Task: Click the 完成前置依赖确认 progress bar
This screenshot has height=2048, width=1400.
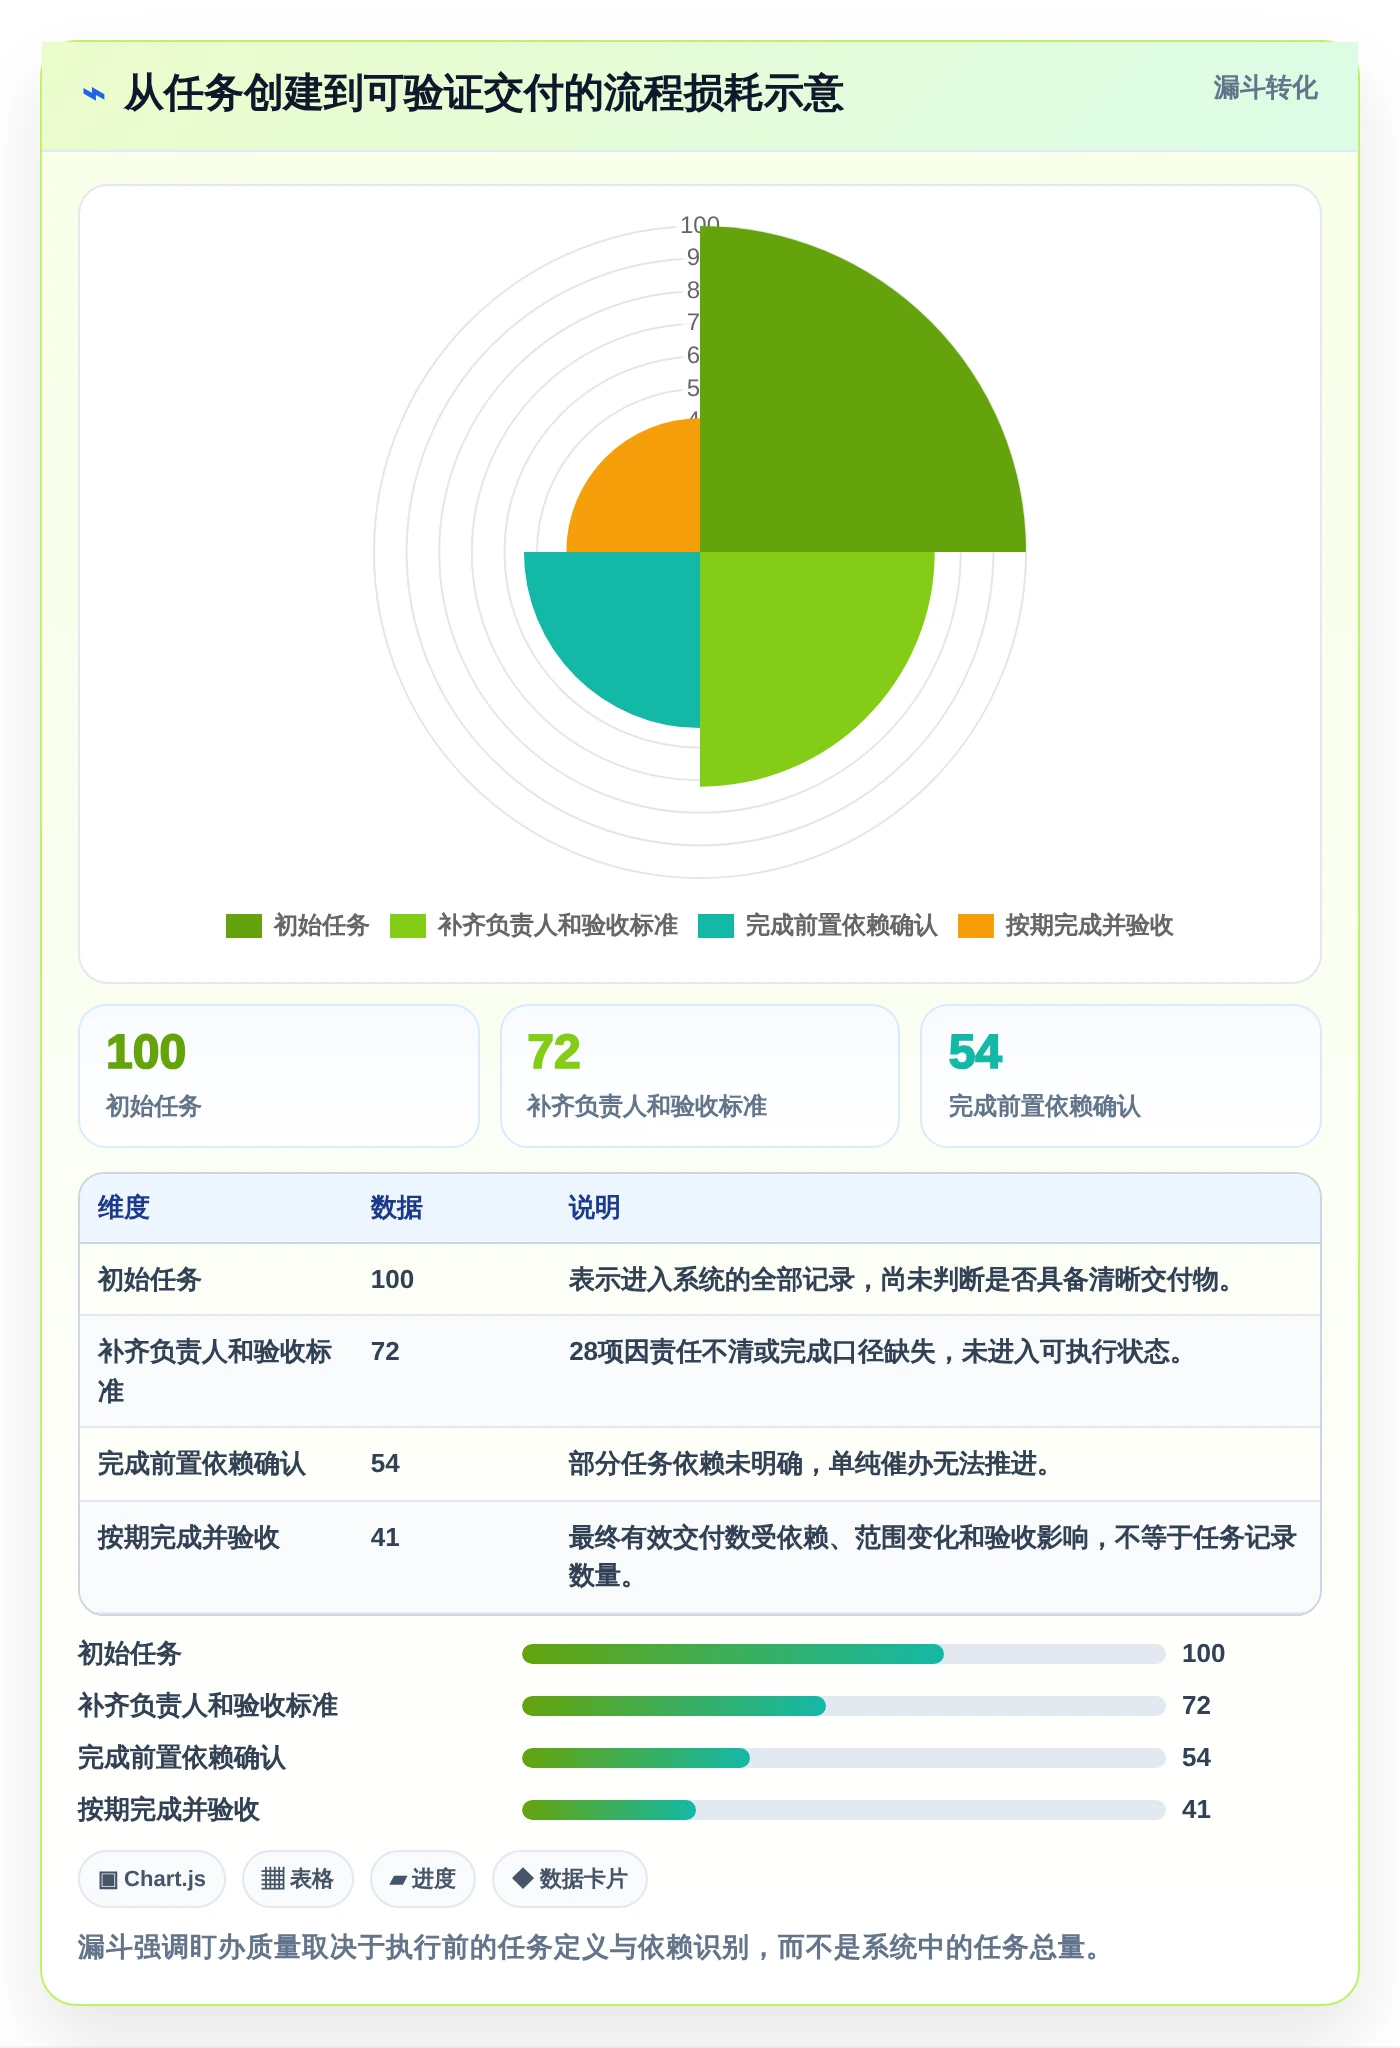Action: pyautogui.click(x=844, y=1758)
